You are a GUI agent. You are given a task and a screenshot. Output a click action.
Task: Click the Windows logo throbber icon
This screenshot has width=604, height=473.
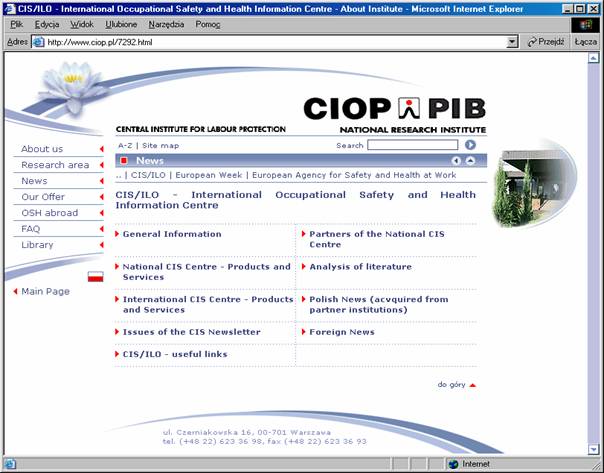(586, 25)
